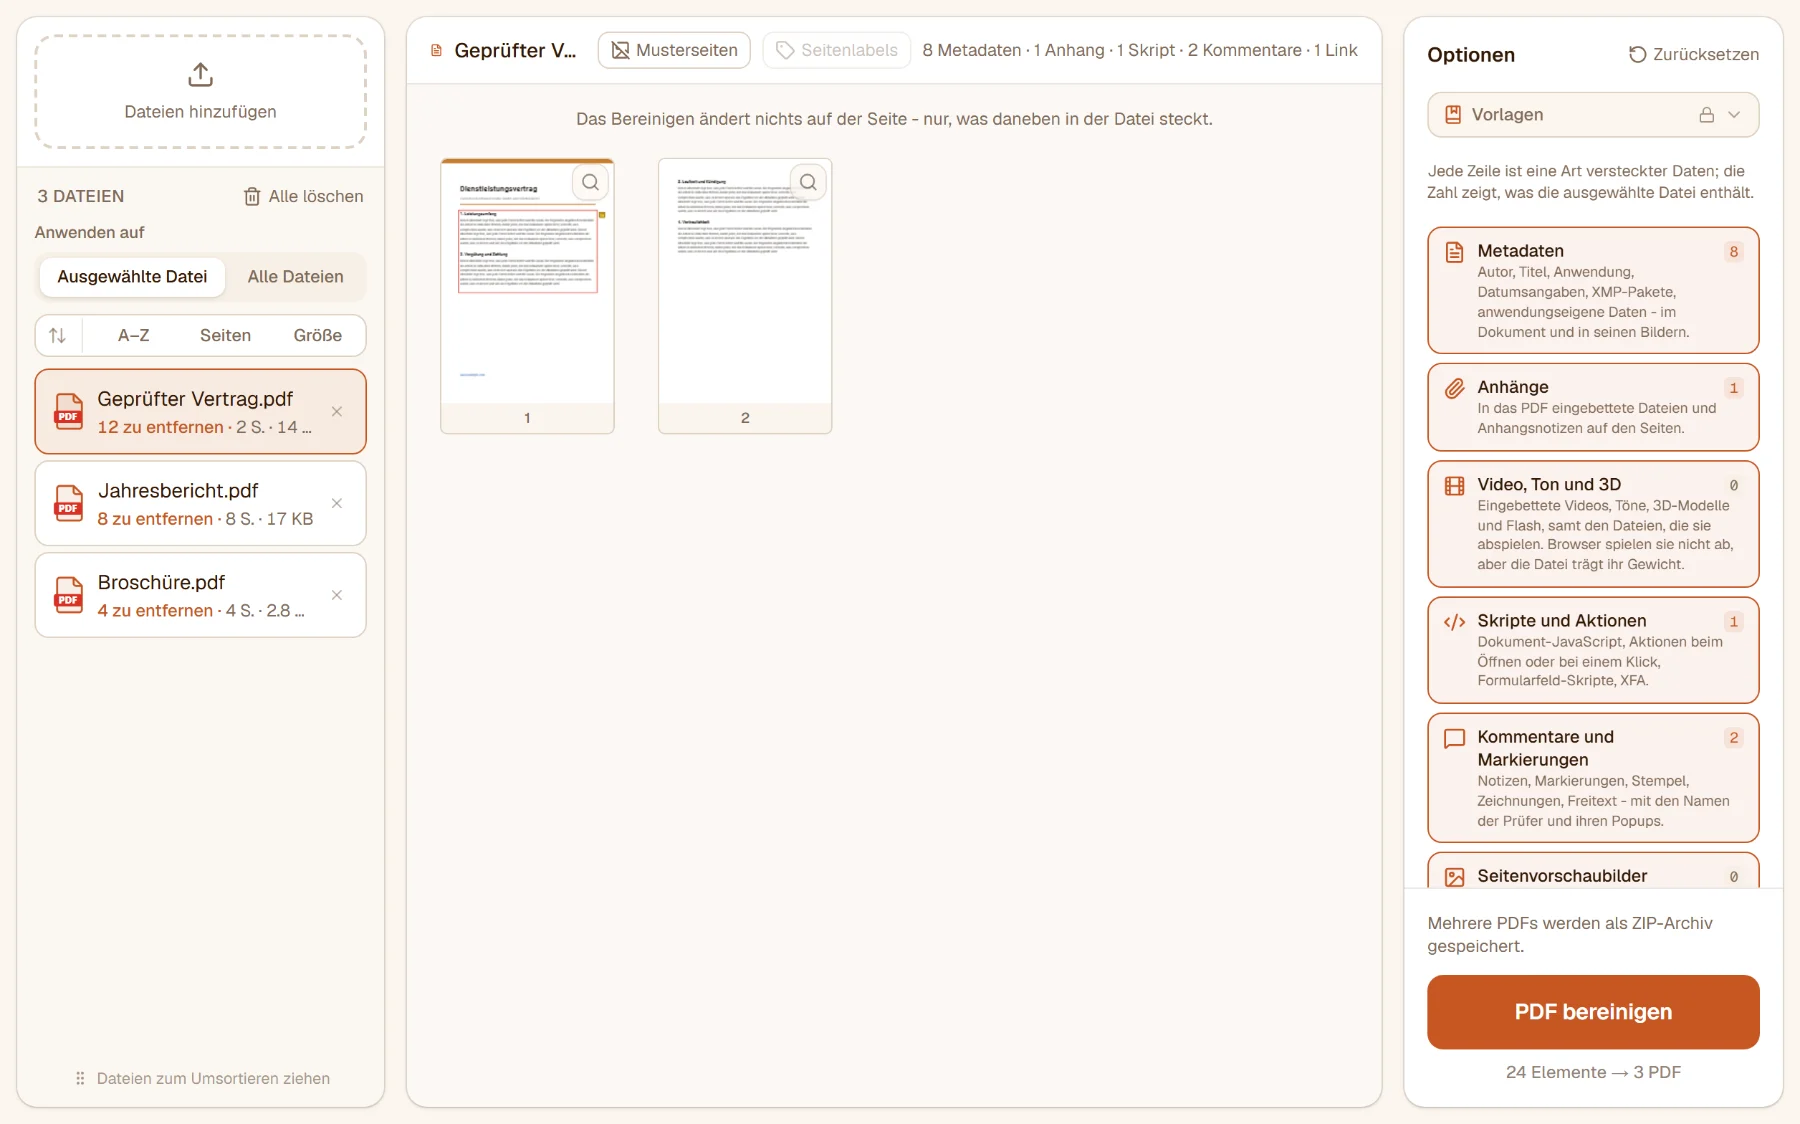This screenshot has height=1124, width=1800.
Task: Open the Vorlagen dropdown
Action: (1593, 115)
